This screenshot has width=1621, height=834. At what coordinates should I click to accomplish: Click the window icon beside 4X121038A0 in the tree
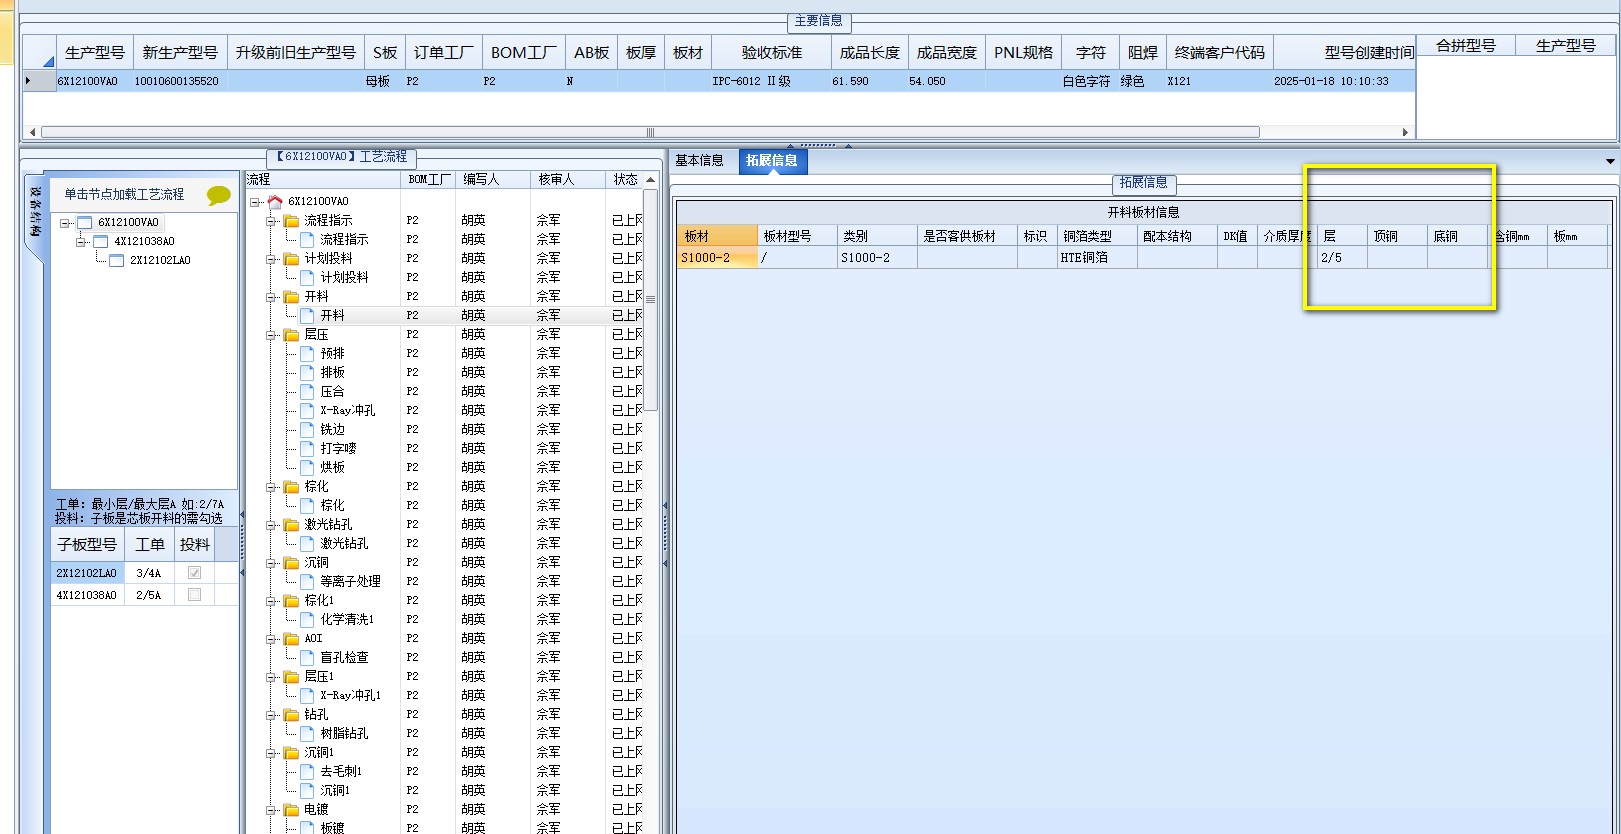point(100,241)
